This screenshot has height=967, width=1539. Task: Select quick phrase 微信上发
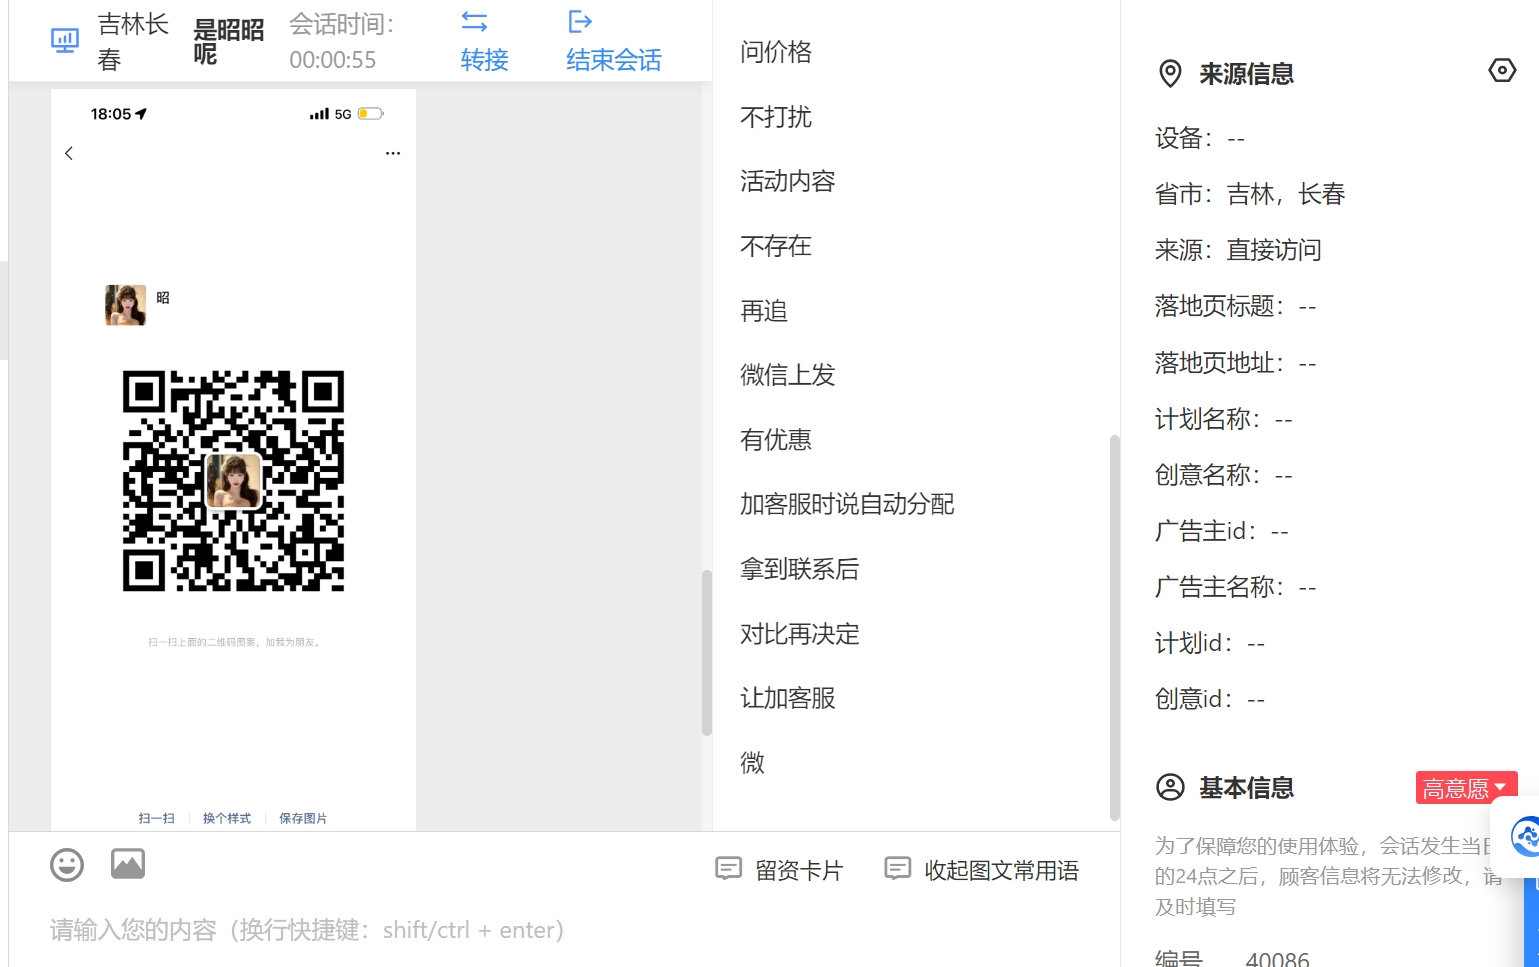click(788, 375)
